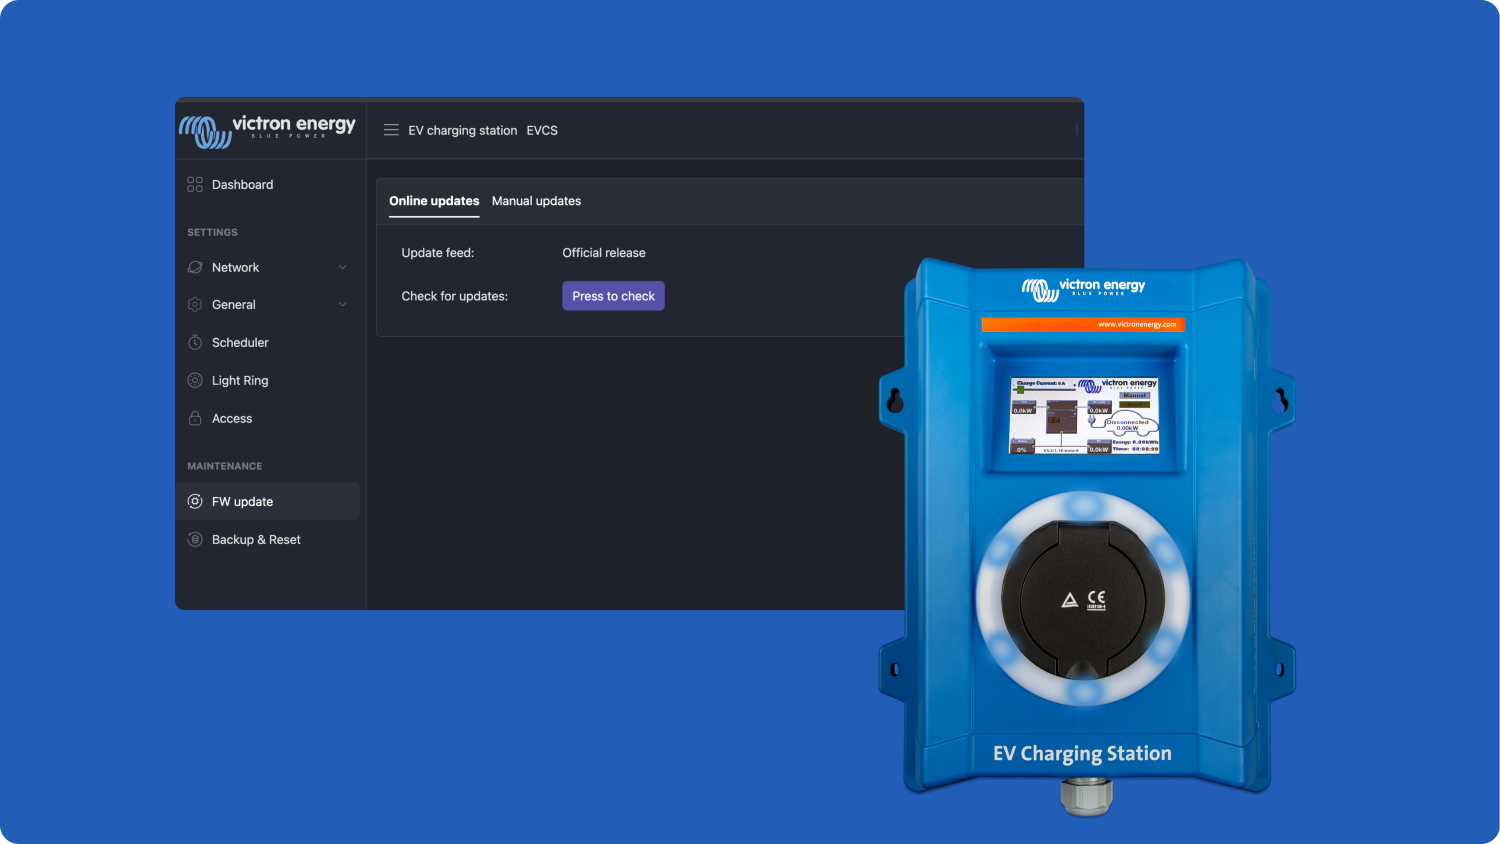Open the vertical dots menu in header
This screenshot has height=844, width=1500.
point(1076,129)
